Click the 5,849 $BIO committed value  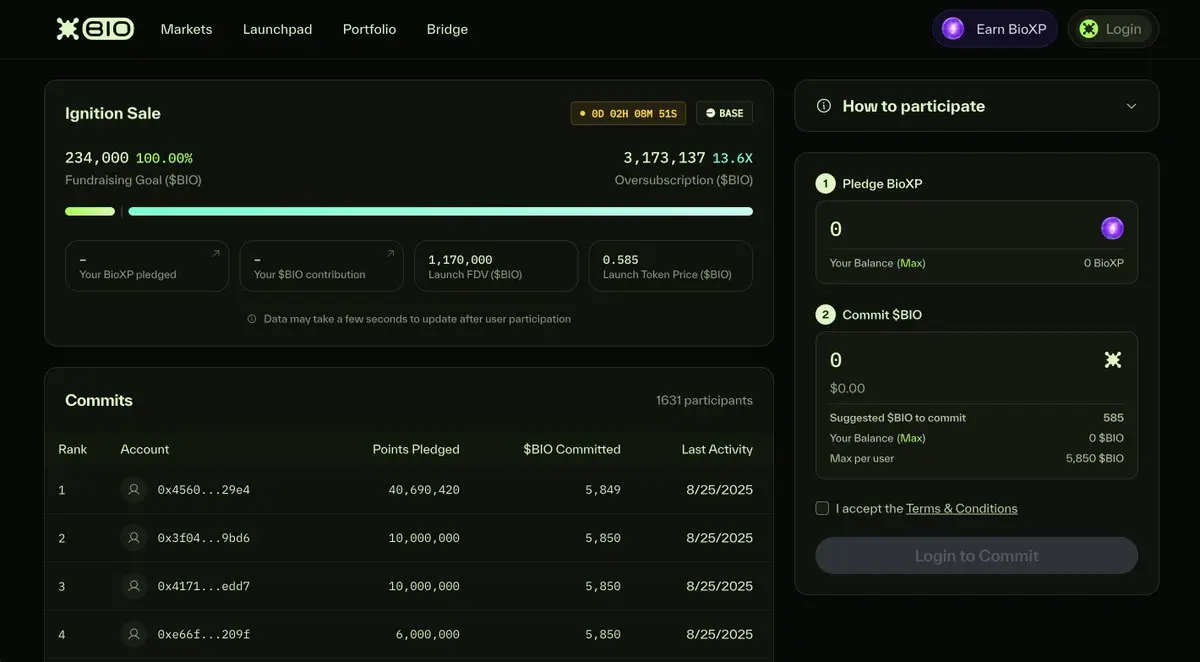tap(603, 490)
